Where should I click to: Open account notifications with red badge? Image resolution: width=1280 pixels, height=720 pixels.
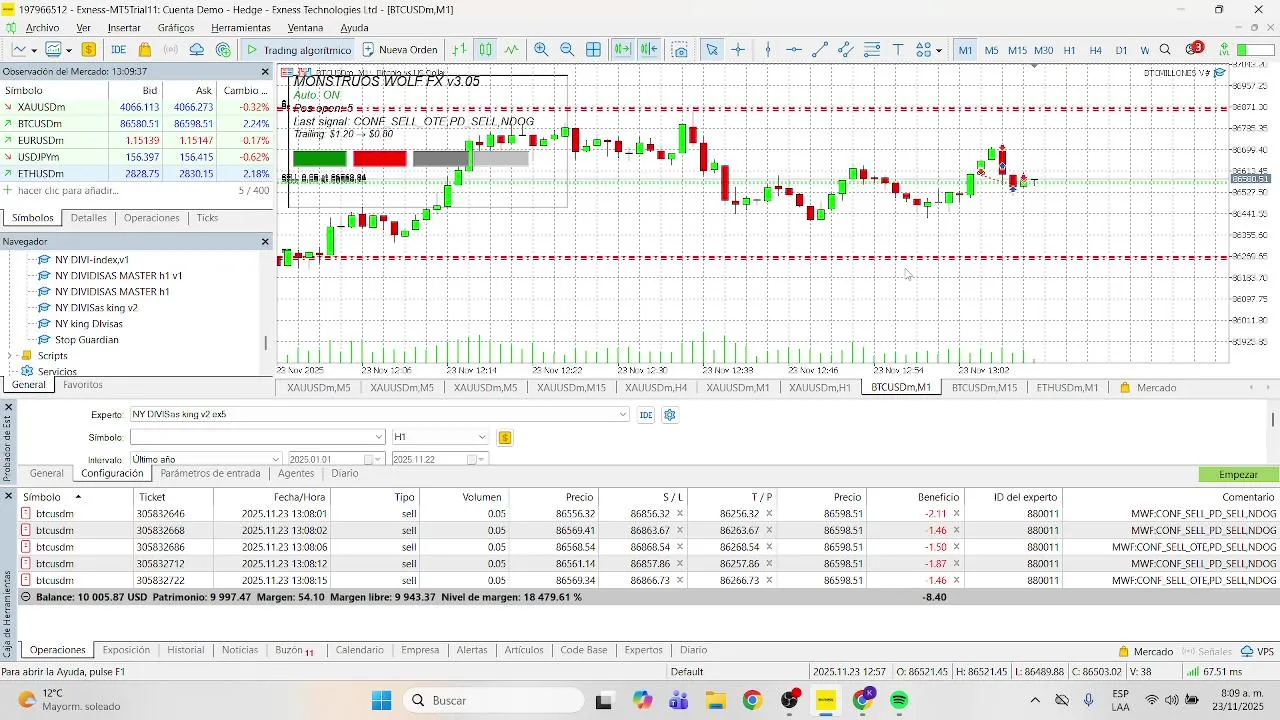[1194, 49]
